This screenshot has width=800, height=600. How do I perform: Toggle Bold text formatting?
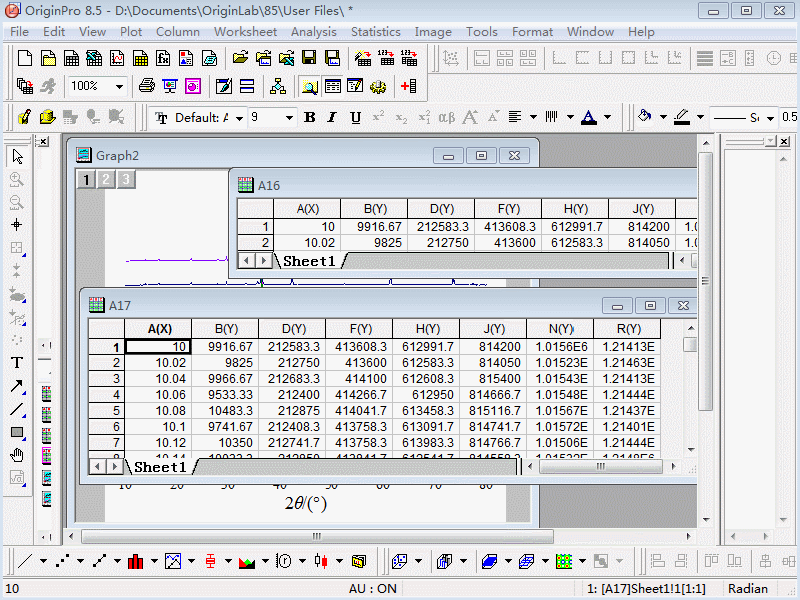click(x=309, y=118)
